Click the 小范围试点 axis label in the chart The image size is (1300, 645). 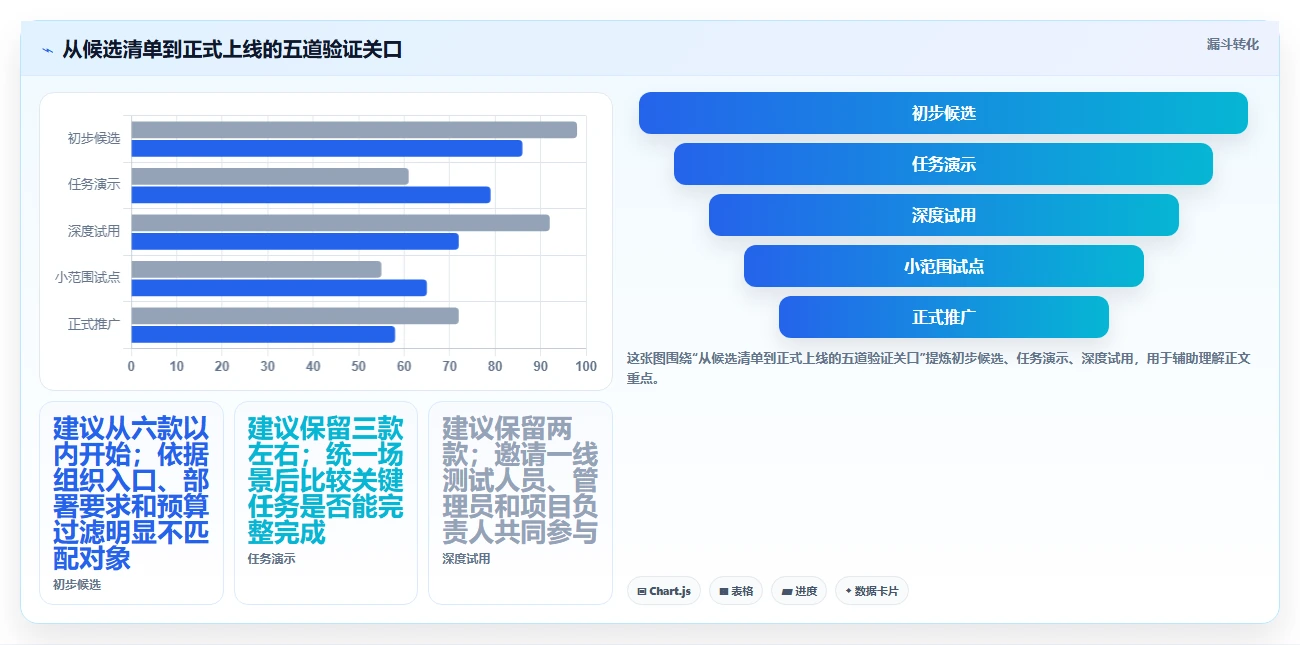point(88,278)
